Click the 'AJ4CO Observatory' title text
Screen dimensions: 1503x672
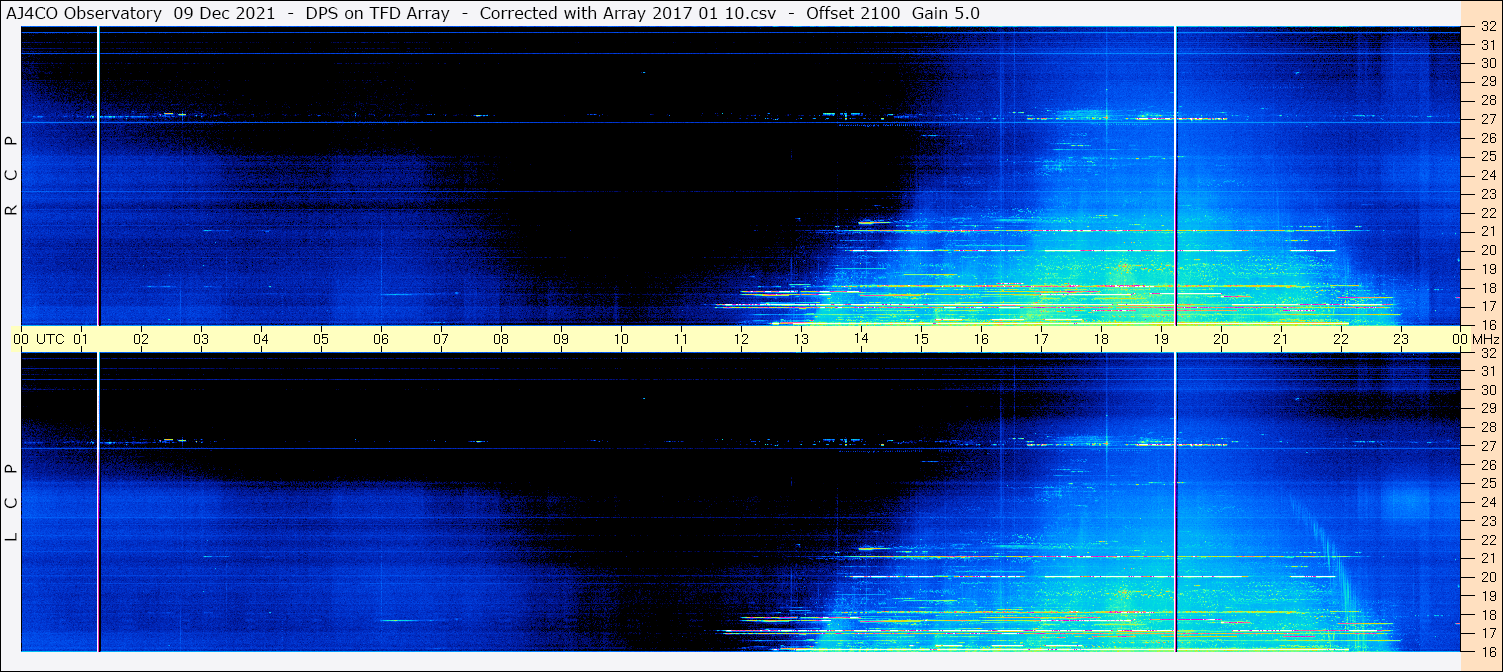83,14
